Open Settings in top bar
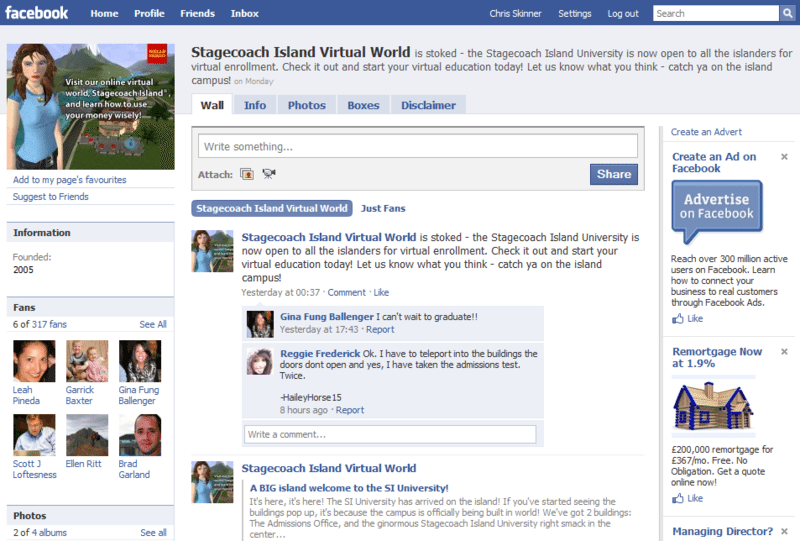 click(574, 13)
